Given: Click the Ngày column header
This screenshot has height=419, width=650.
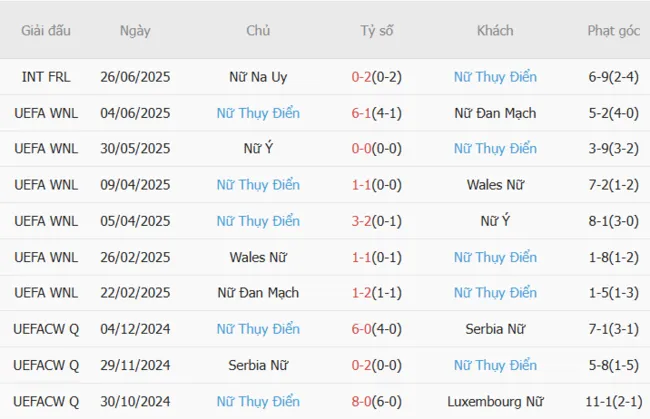Looking at the screenshot, I should tap(135, 31).
